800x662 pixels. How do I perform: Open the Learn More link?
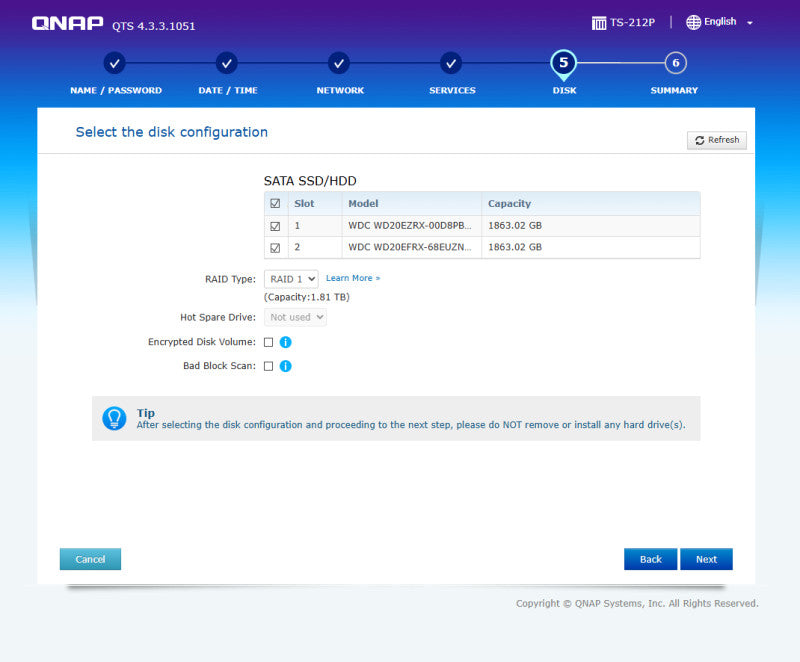tap(353, 278)
